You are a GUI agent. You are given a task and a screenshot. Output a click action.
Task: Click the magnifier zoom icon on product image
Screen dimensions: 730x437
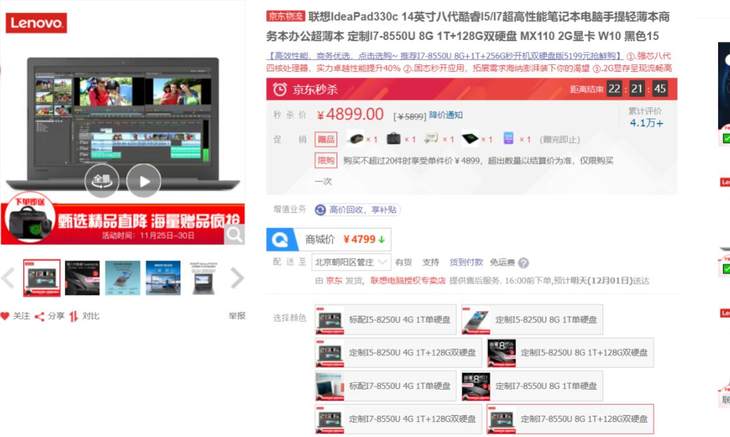(x=234, y=235)
